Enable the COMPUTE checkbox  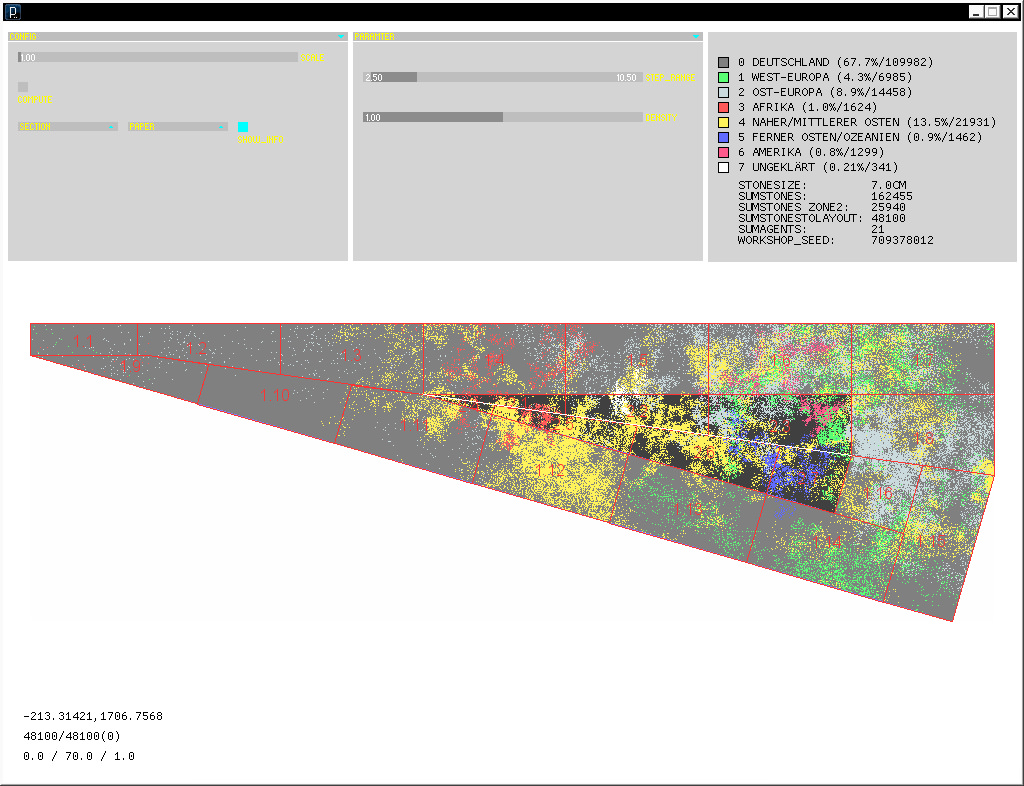(x=21, y=87)
